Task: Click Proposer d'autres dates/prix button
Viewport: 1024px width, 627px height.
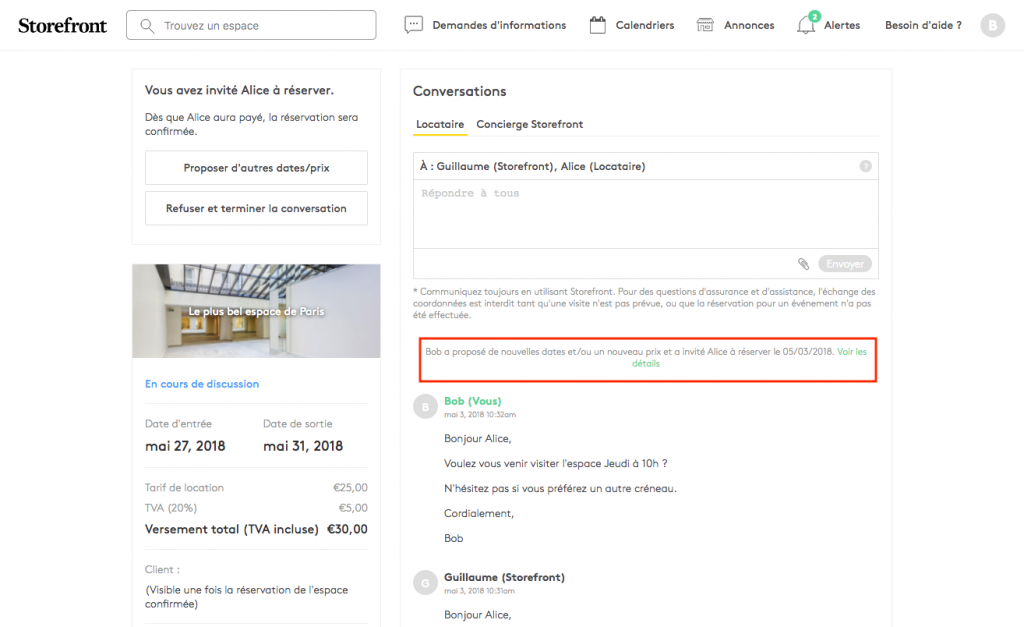Action: click(256, 168)
